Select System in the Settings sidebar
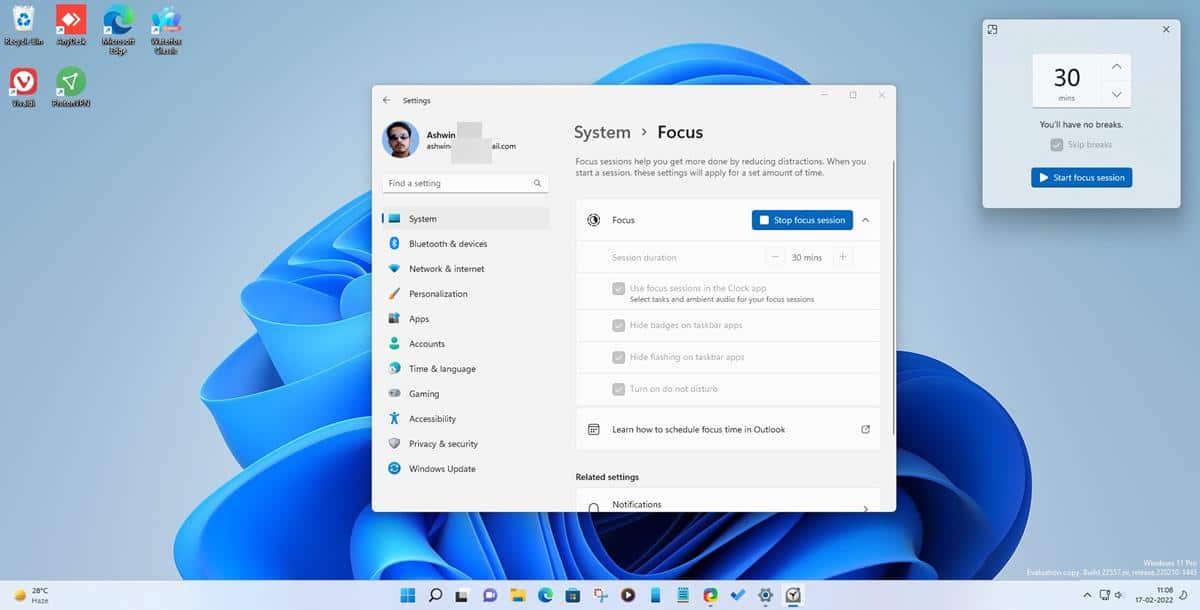 point(465,219)
